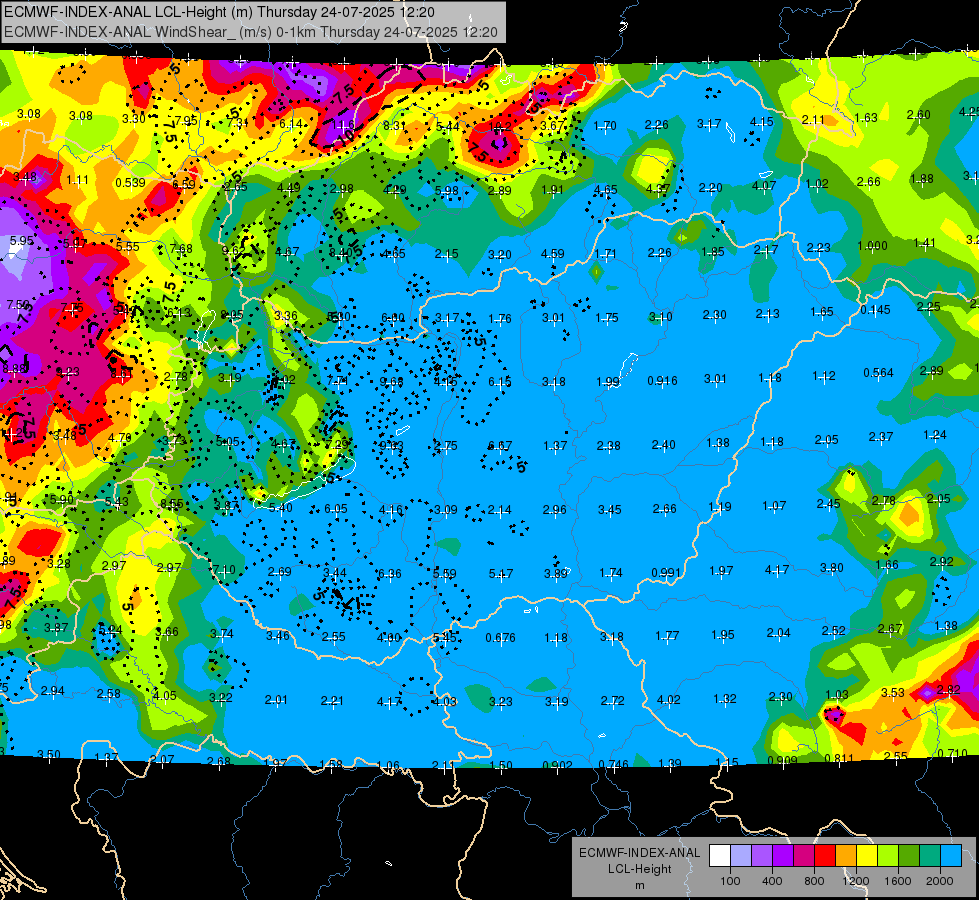Click the 2000 label on the legend scale
Image resolution: width=979 pixels, height=900 pixels.
pos(939,881)
